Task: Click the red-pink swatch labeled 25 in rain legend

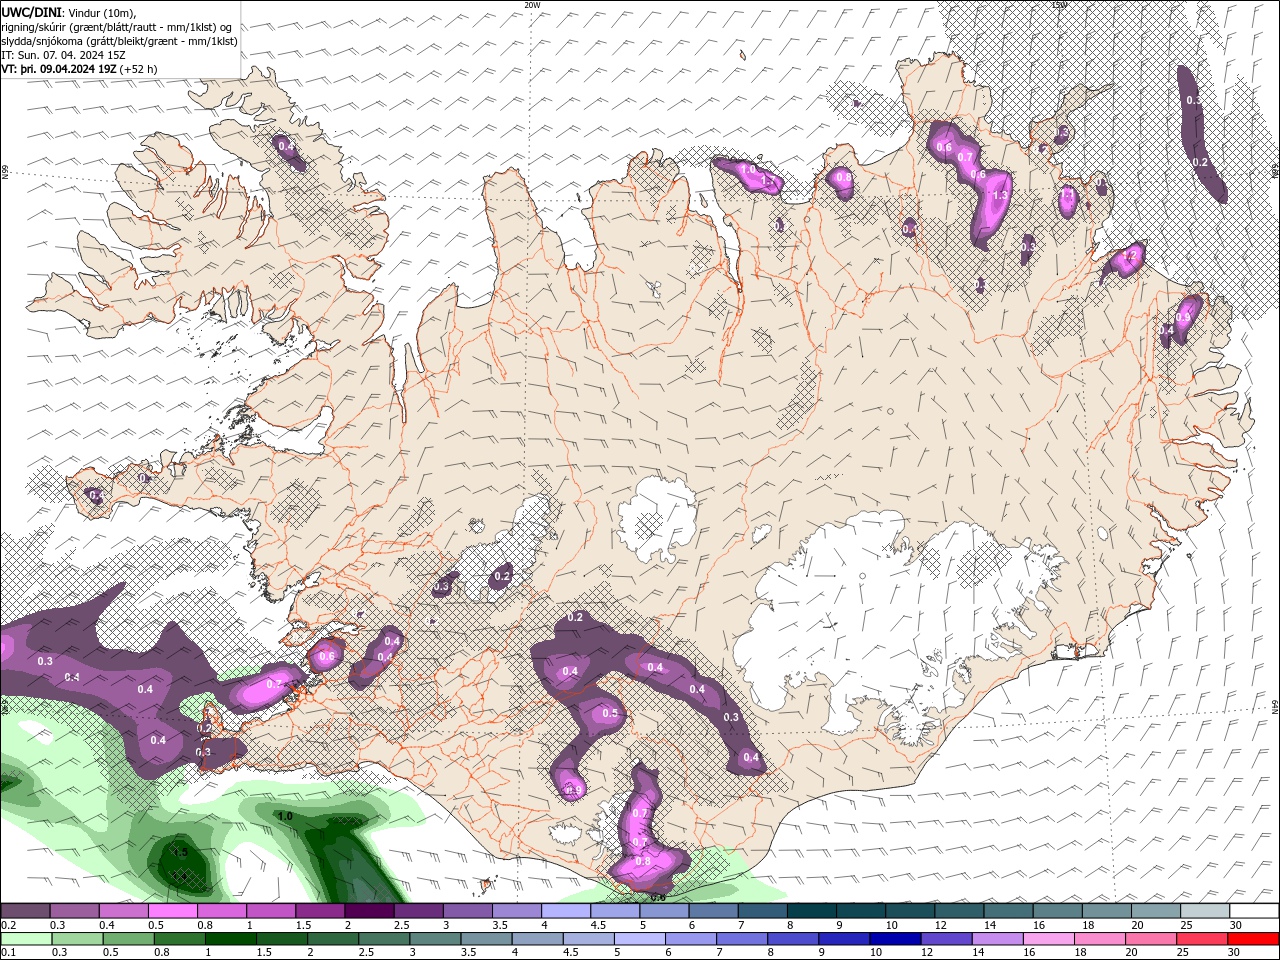Action: click(1202, 938)
